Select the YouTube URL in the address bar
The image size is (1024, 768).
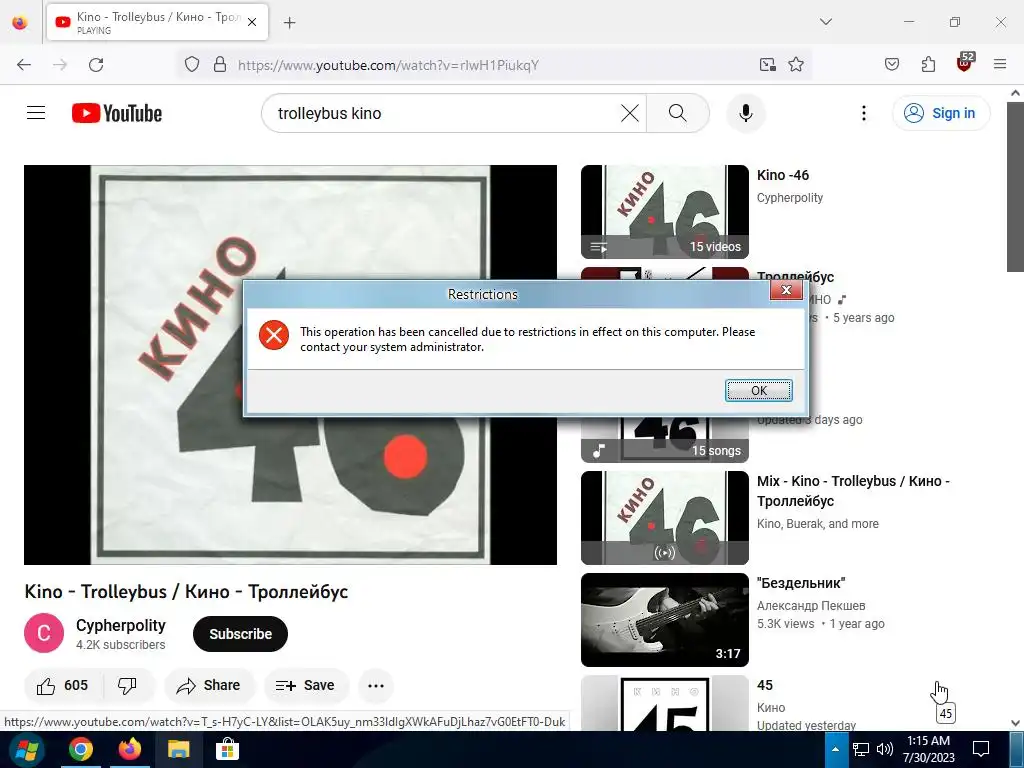(388, 65)
